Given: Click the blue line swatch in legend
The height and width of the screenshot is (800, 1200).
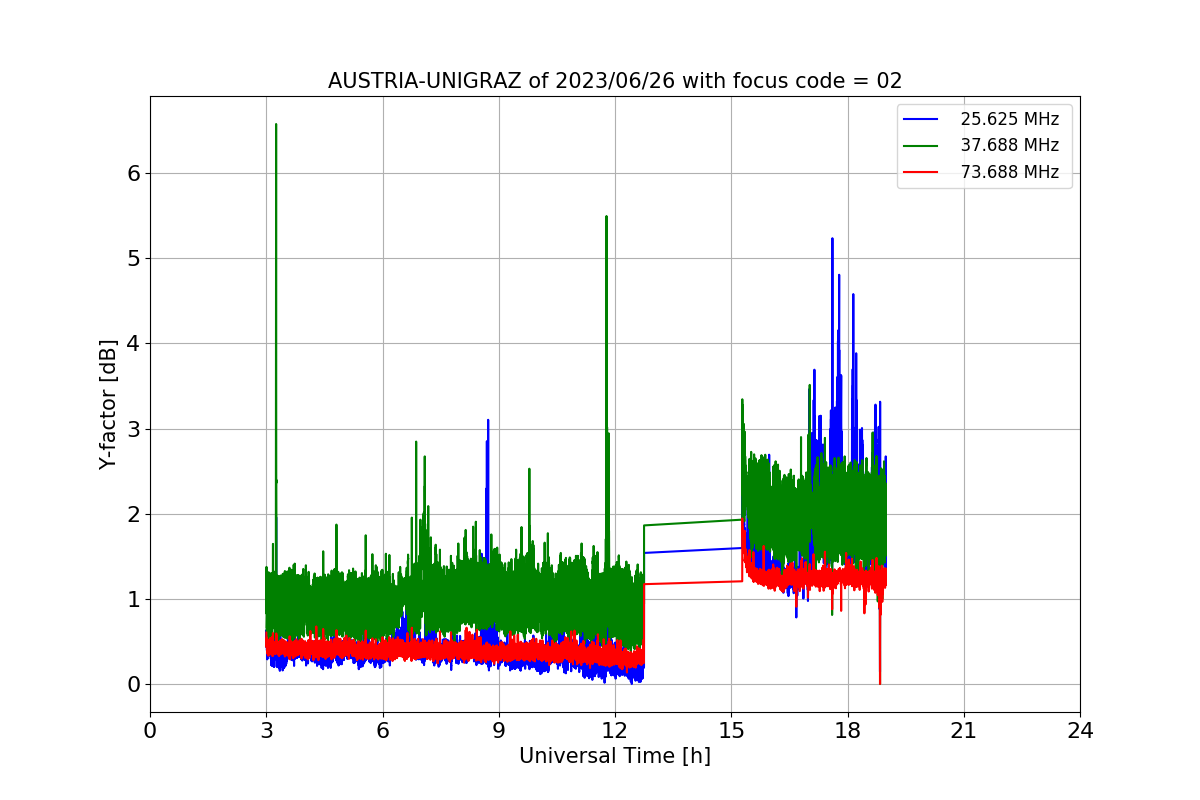Looking at the screenshot, I should pyautogui.click(x=921, y=119).
